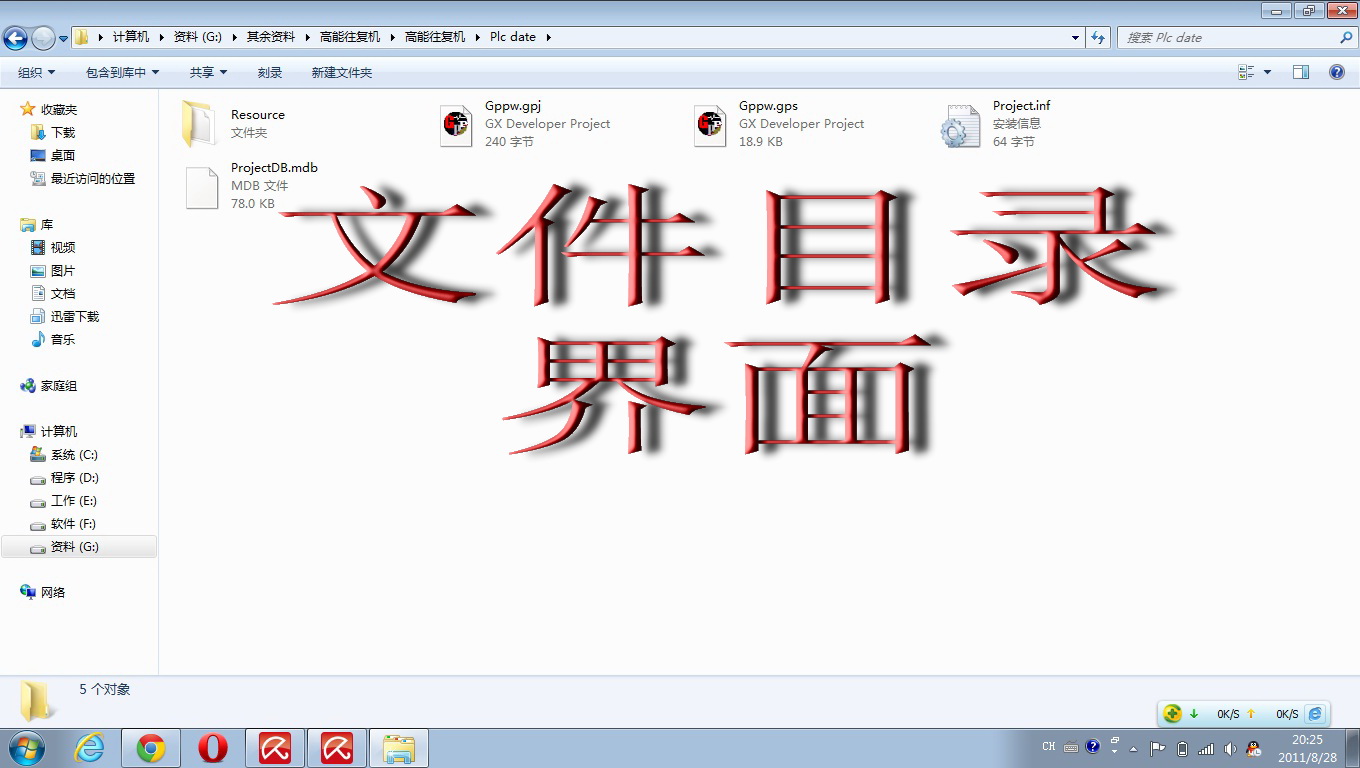This screenshot has height=768, width=1360.
Task: Open Opera browser from the taskbar
Action: pos(212,748)
